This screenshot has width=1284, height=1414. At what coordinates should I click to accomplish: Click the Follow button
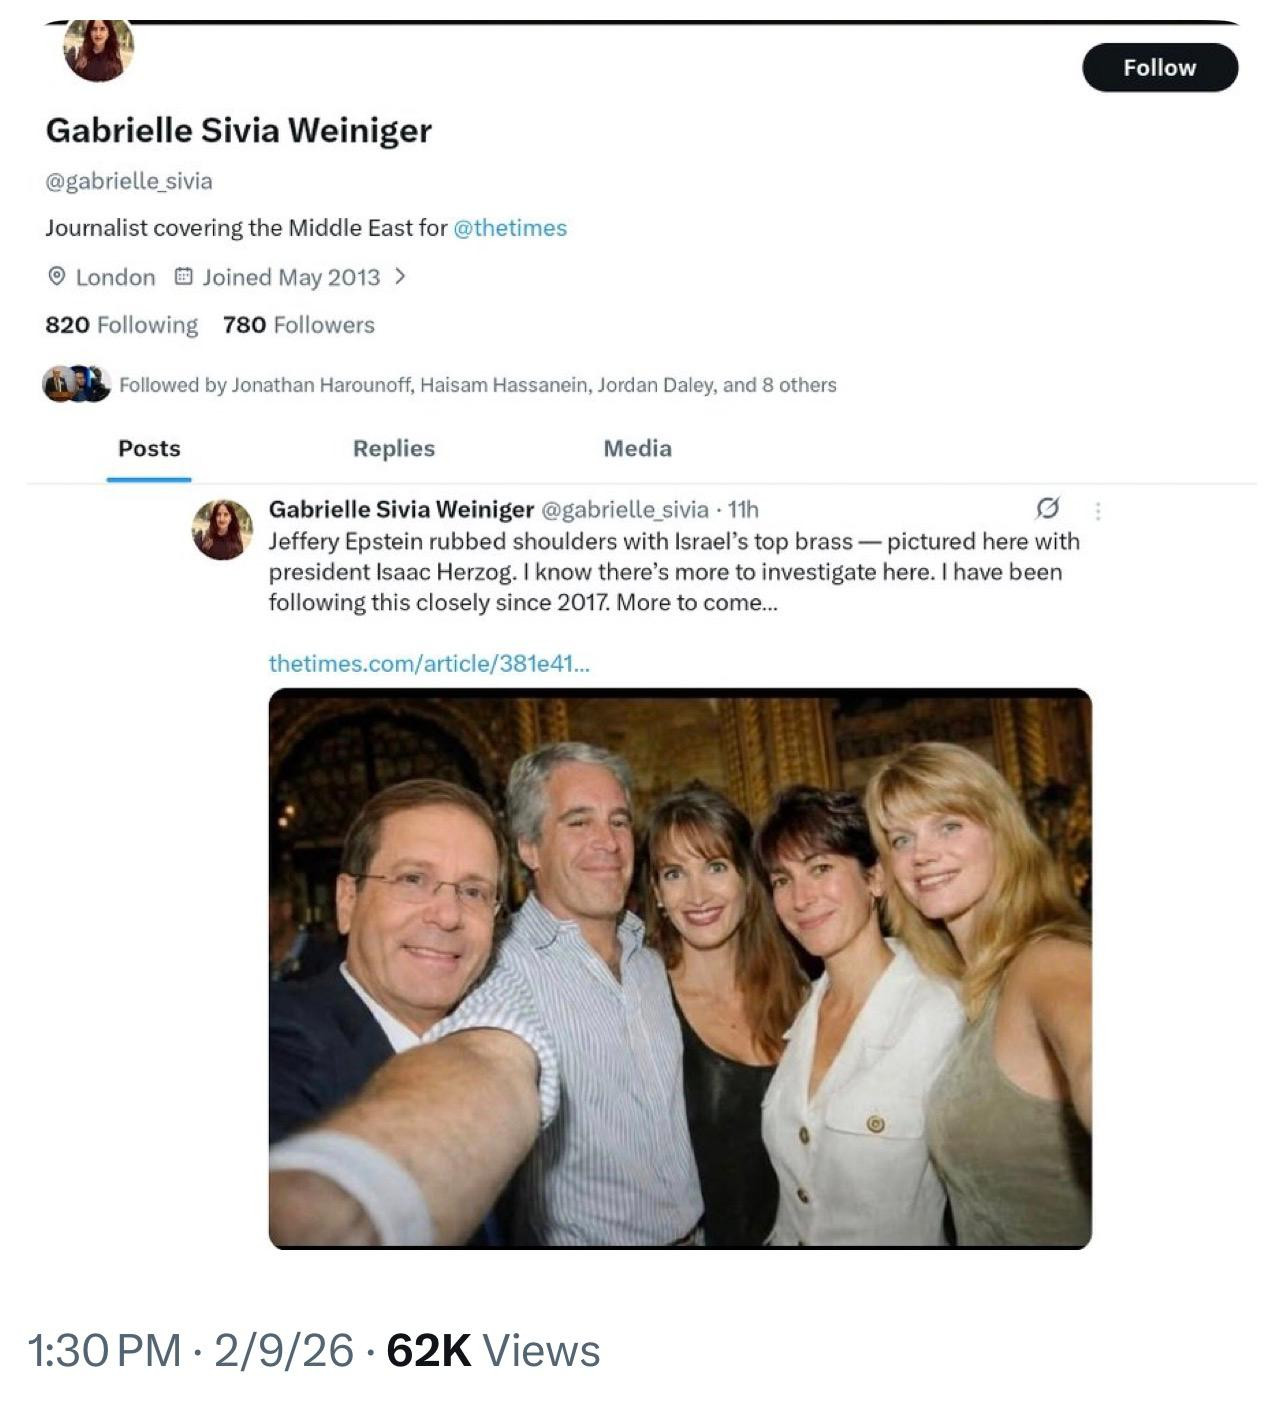pos(1159,68)
